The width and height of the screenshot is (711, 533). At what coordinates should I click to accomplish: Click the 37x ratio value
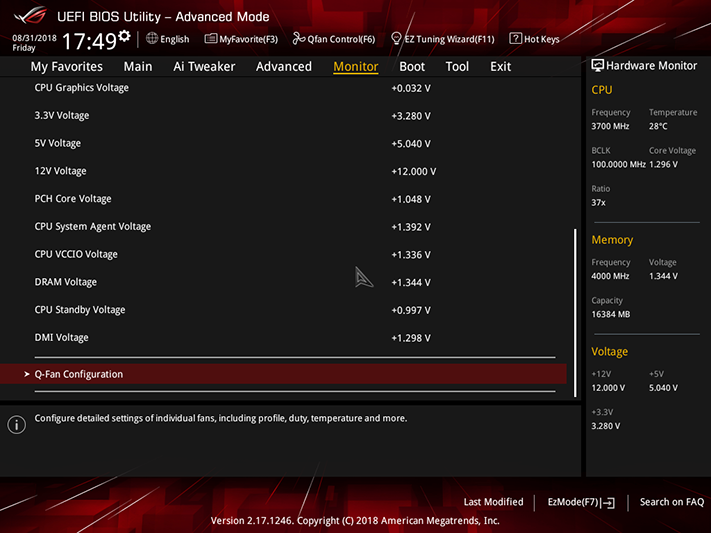598,202
